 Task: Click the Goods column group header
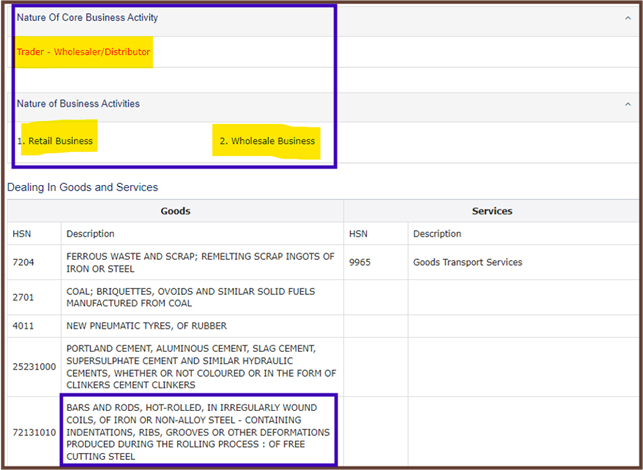(x=175, y=211)
